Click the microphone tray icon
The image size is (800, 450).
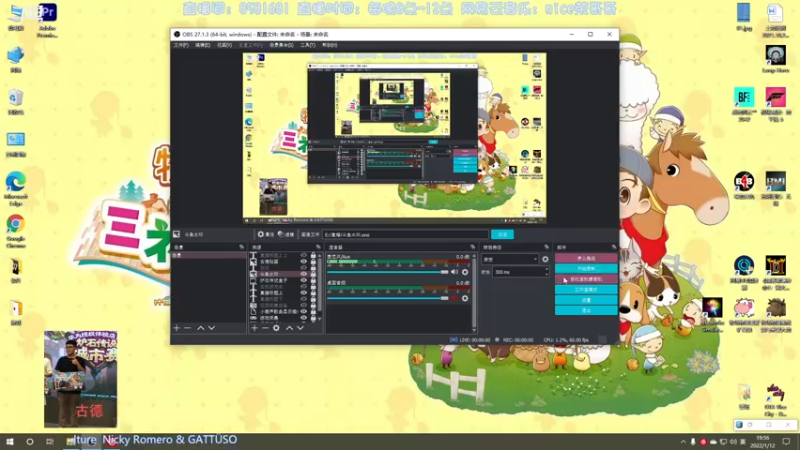click(x=693, y=442)
